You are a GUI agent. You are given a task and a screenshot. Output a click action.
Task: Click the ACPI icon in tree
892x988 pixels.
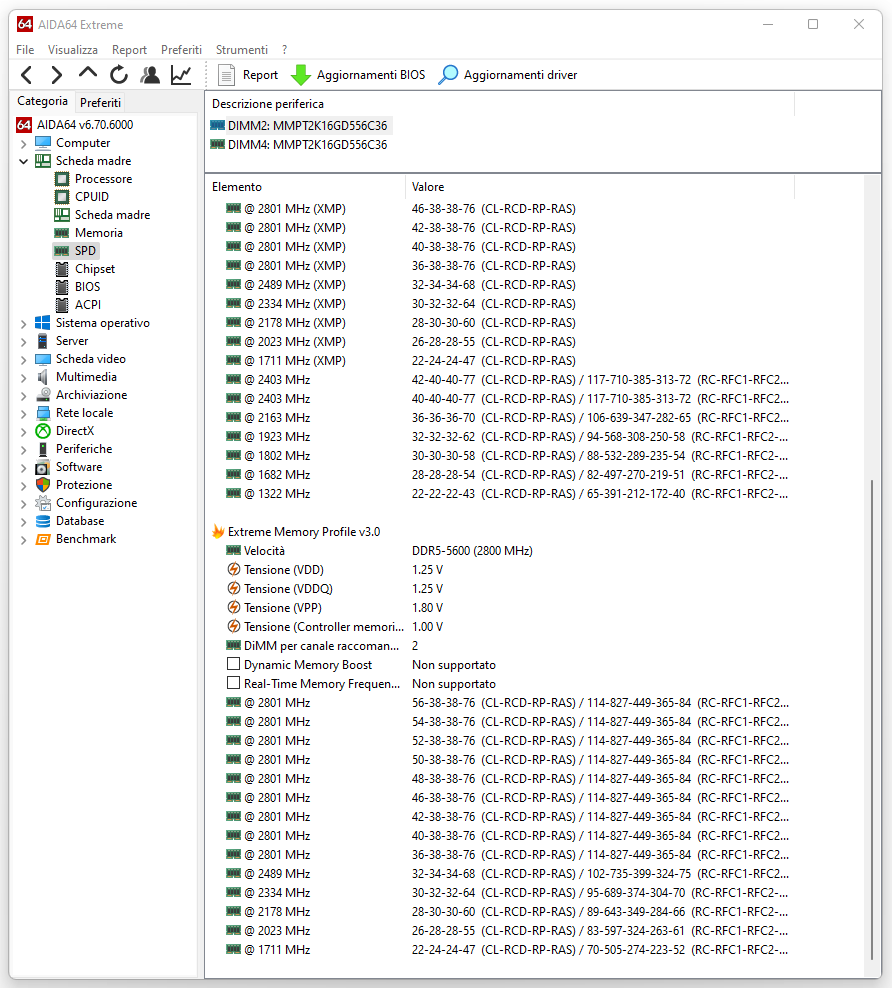coord(62,305)
